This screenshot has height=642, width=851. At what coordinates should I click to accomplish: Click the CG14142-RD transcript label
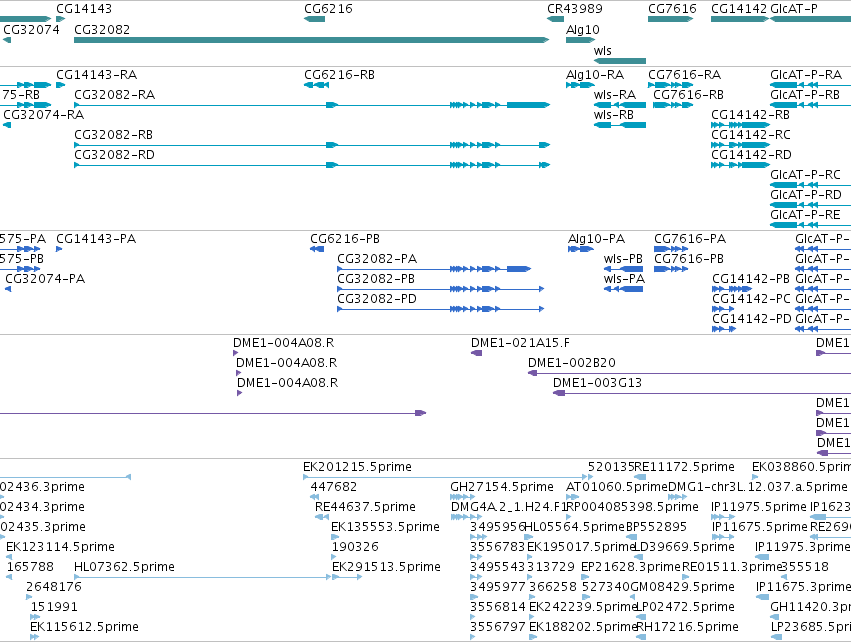(x=751, y=155)
